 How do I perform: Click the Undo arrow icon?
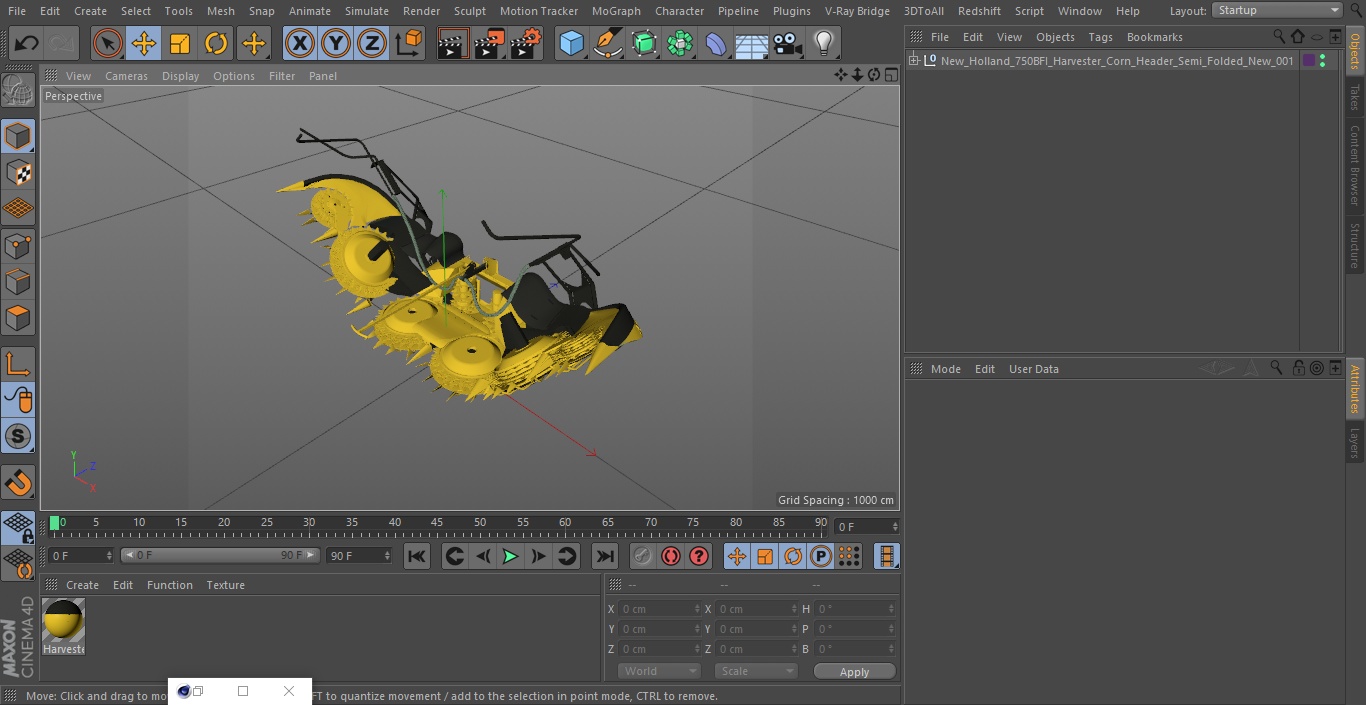tap(27, 44)
